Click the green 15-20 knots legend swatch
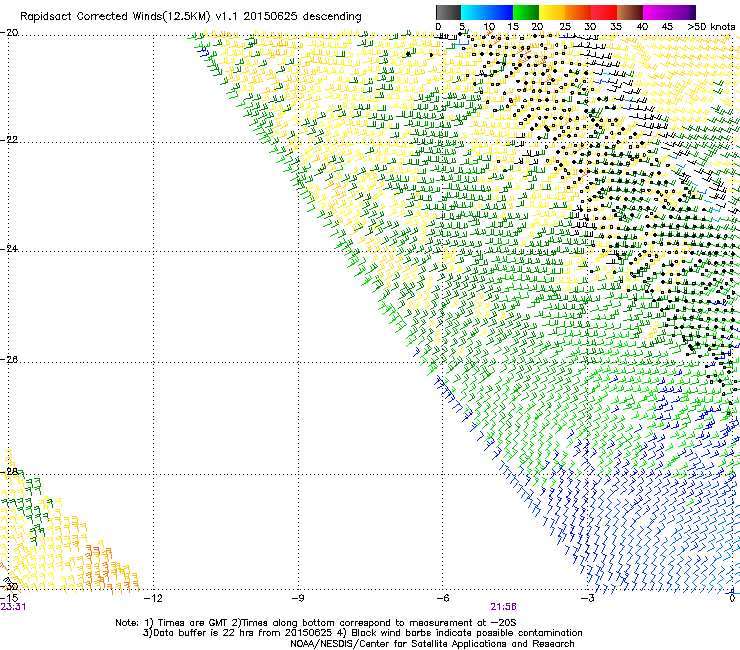 tap(526, 12)
